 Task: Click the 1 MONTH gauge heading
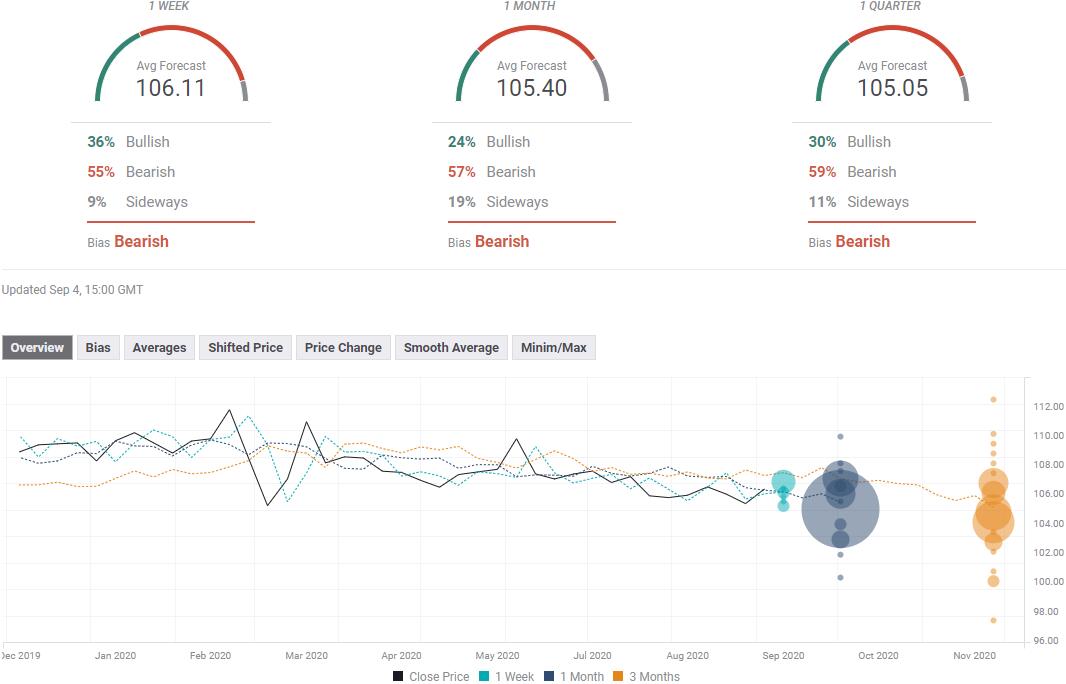(x=530, y=6)
